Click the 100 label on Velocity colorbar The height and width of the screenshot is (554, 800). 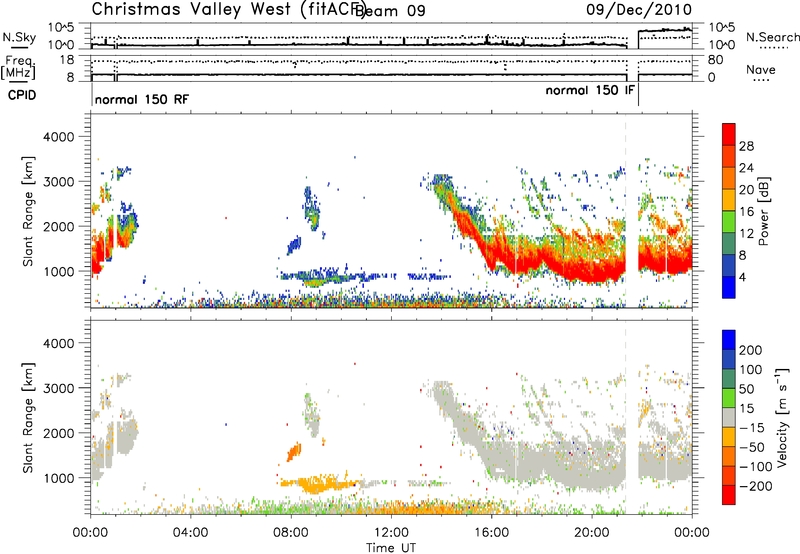[x=751, y=370]
